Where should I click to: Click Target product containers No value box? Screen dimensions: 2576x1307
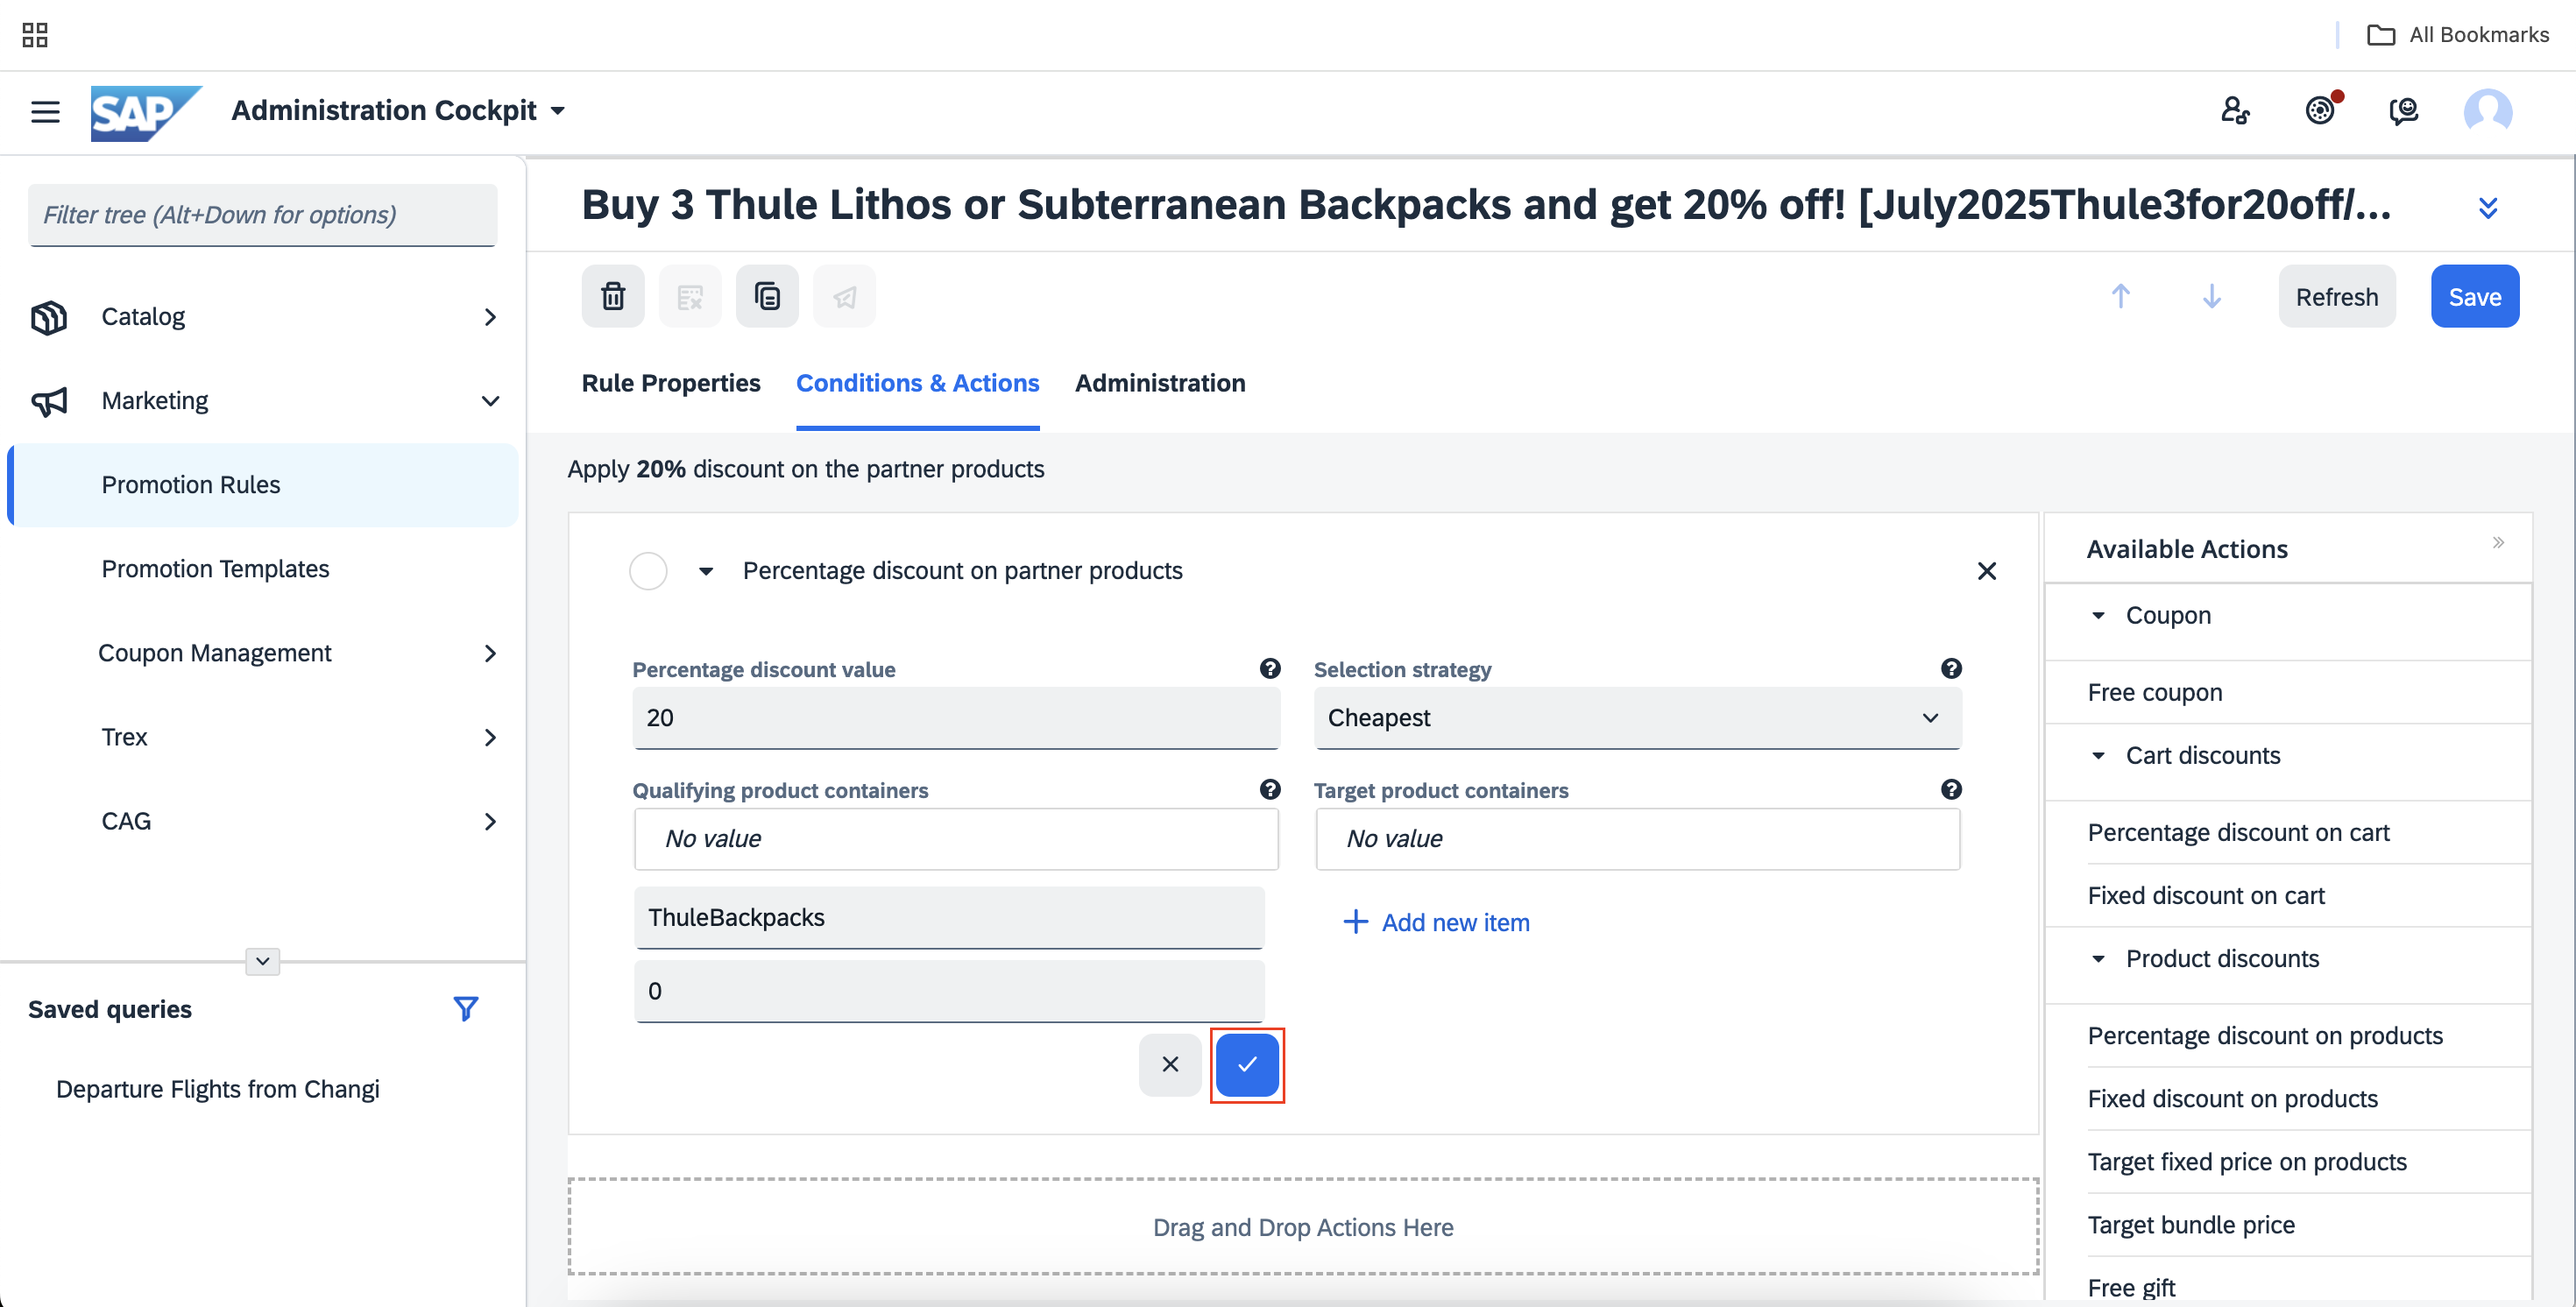coord(1637,838)
